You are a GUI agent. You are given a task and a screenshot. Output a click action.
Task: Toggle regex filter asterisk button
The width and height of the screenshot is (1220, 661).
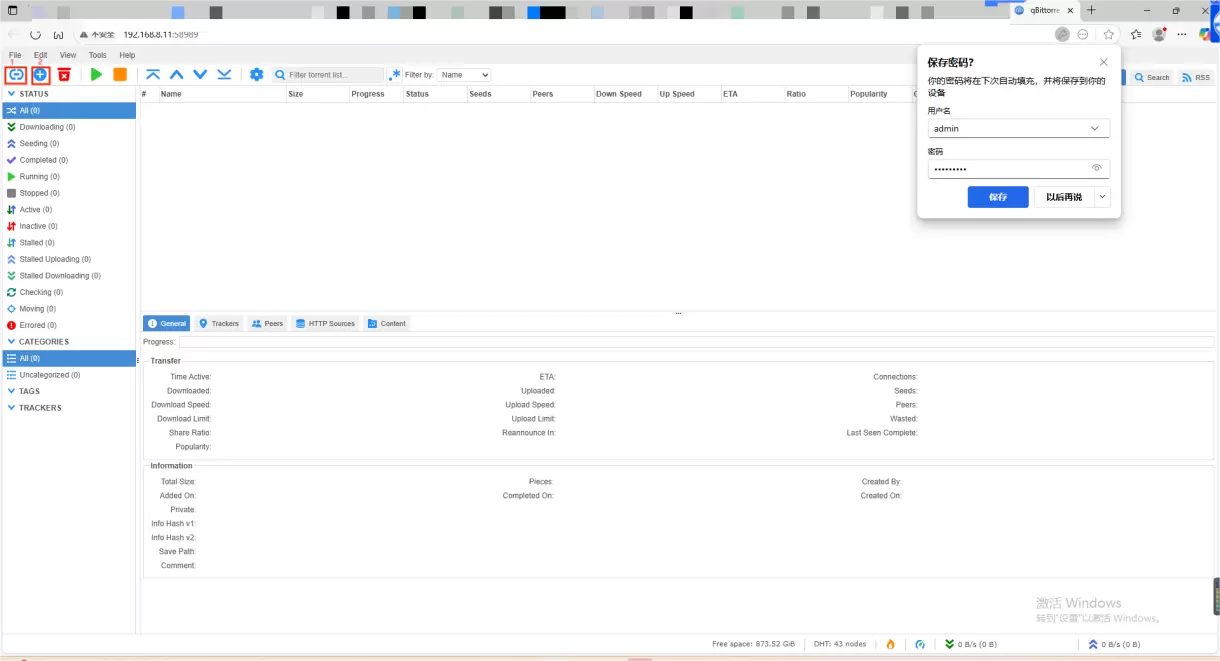(395, 75)
